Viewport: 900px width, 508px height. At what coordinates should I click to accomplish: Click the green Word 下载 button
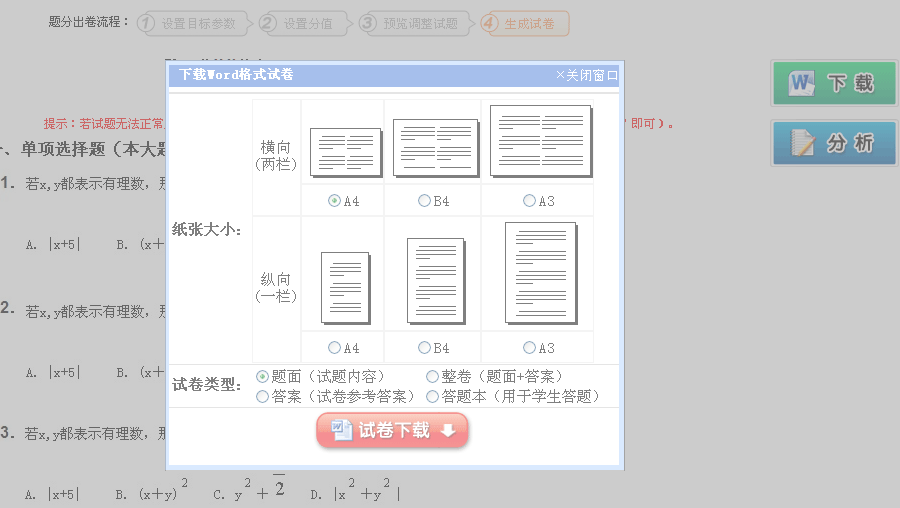834,83
